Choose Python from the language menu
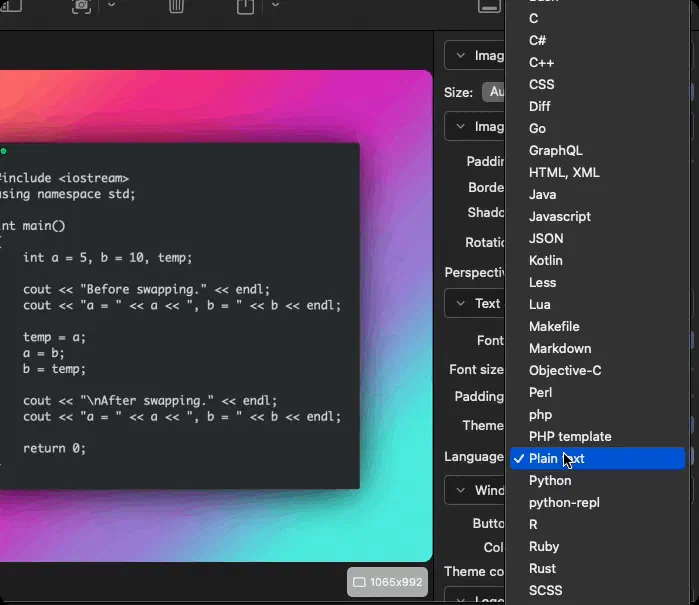This screenshot has height=605, width=699. pos(597,480)
